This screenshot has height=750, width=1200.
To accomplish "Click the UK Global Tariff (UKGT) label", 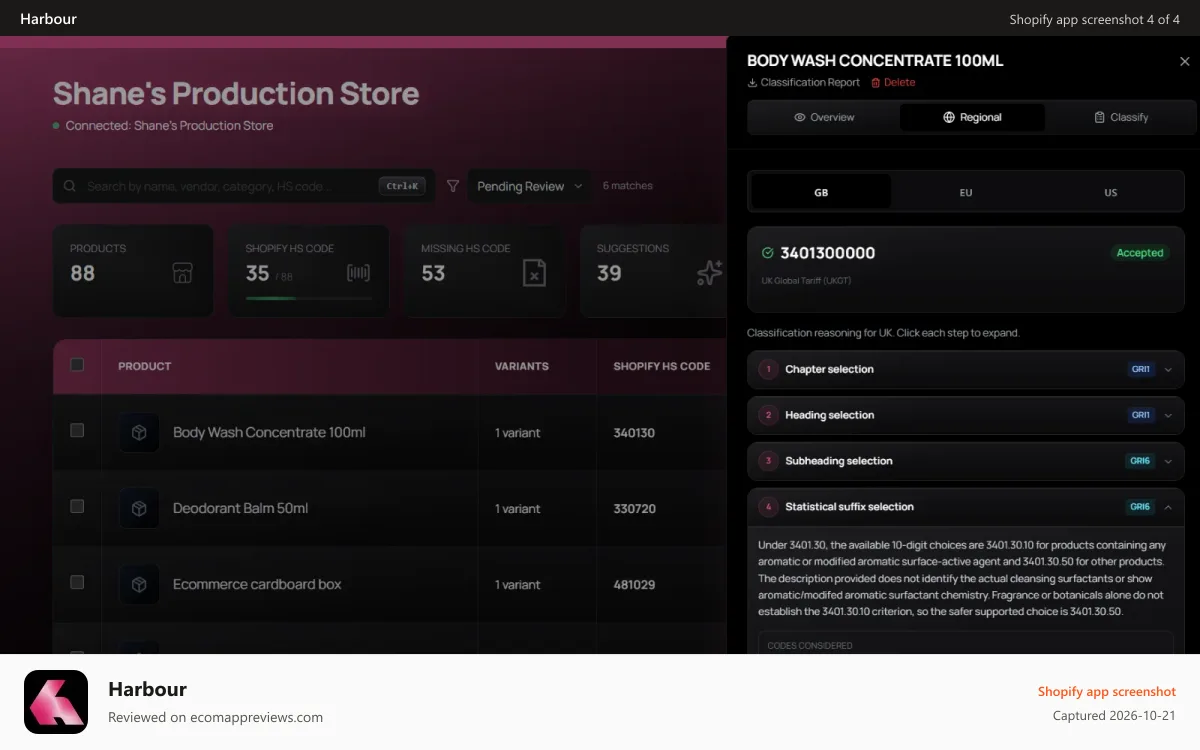I will coord(806,281).
